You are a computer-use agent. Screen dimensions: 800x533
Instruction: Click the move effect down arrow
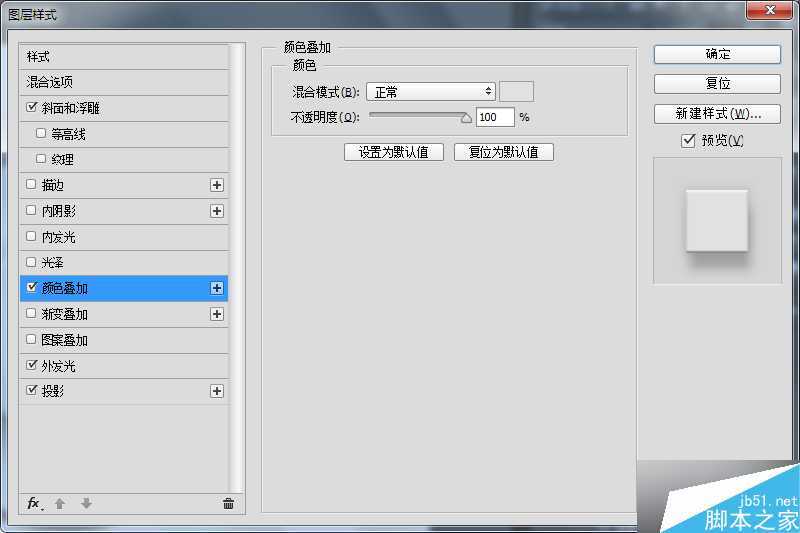[x=86, y=503]
